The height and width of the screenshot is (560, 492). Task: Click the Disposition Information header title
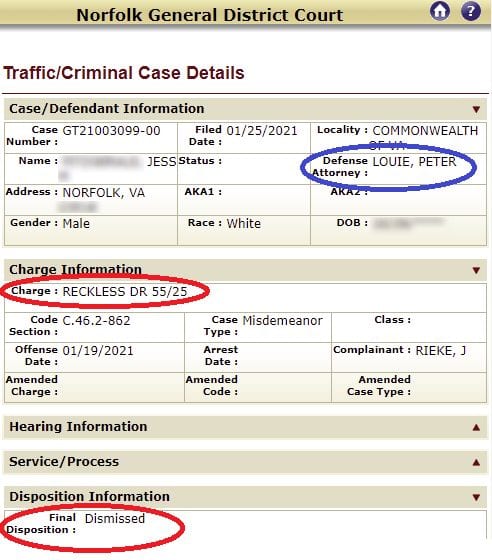tap(89, 497)
